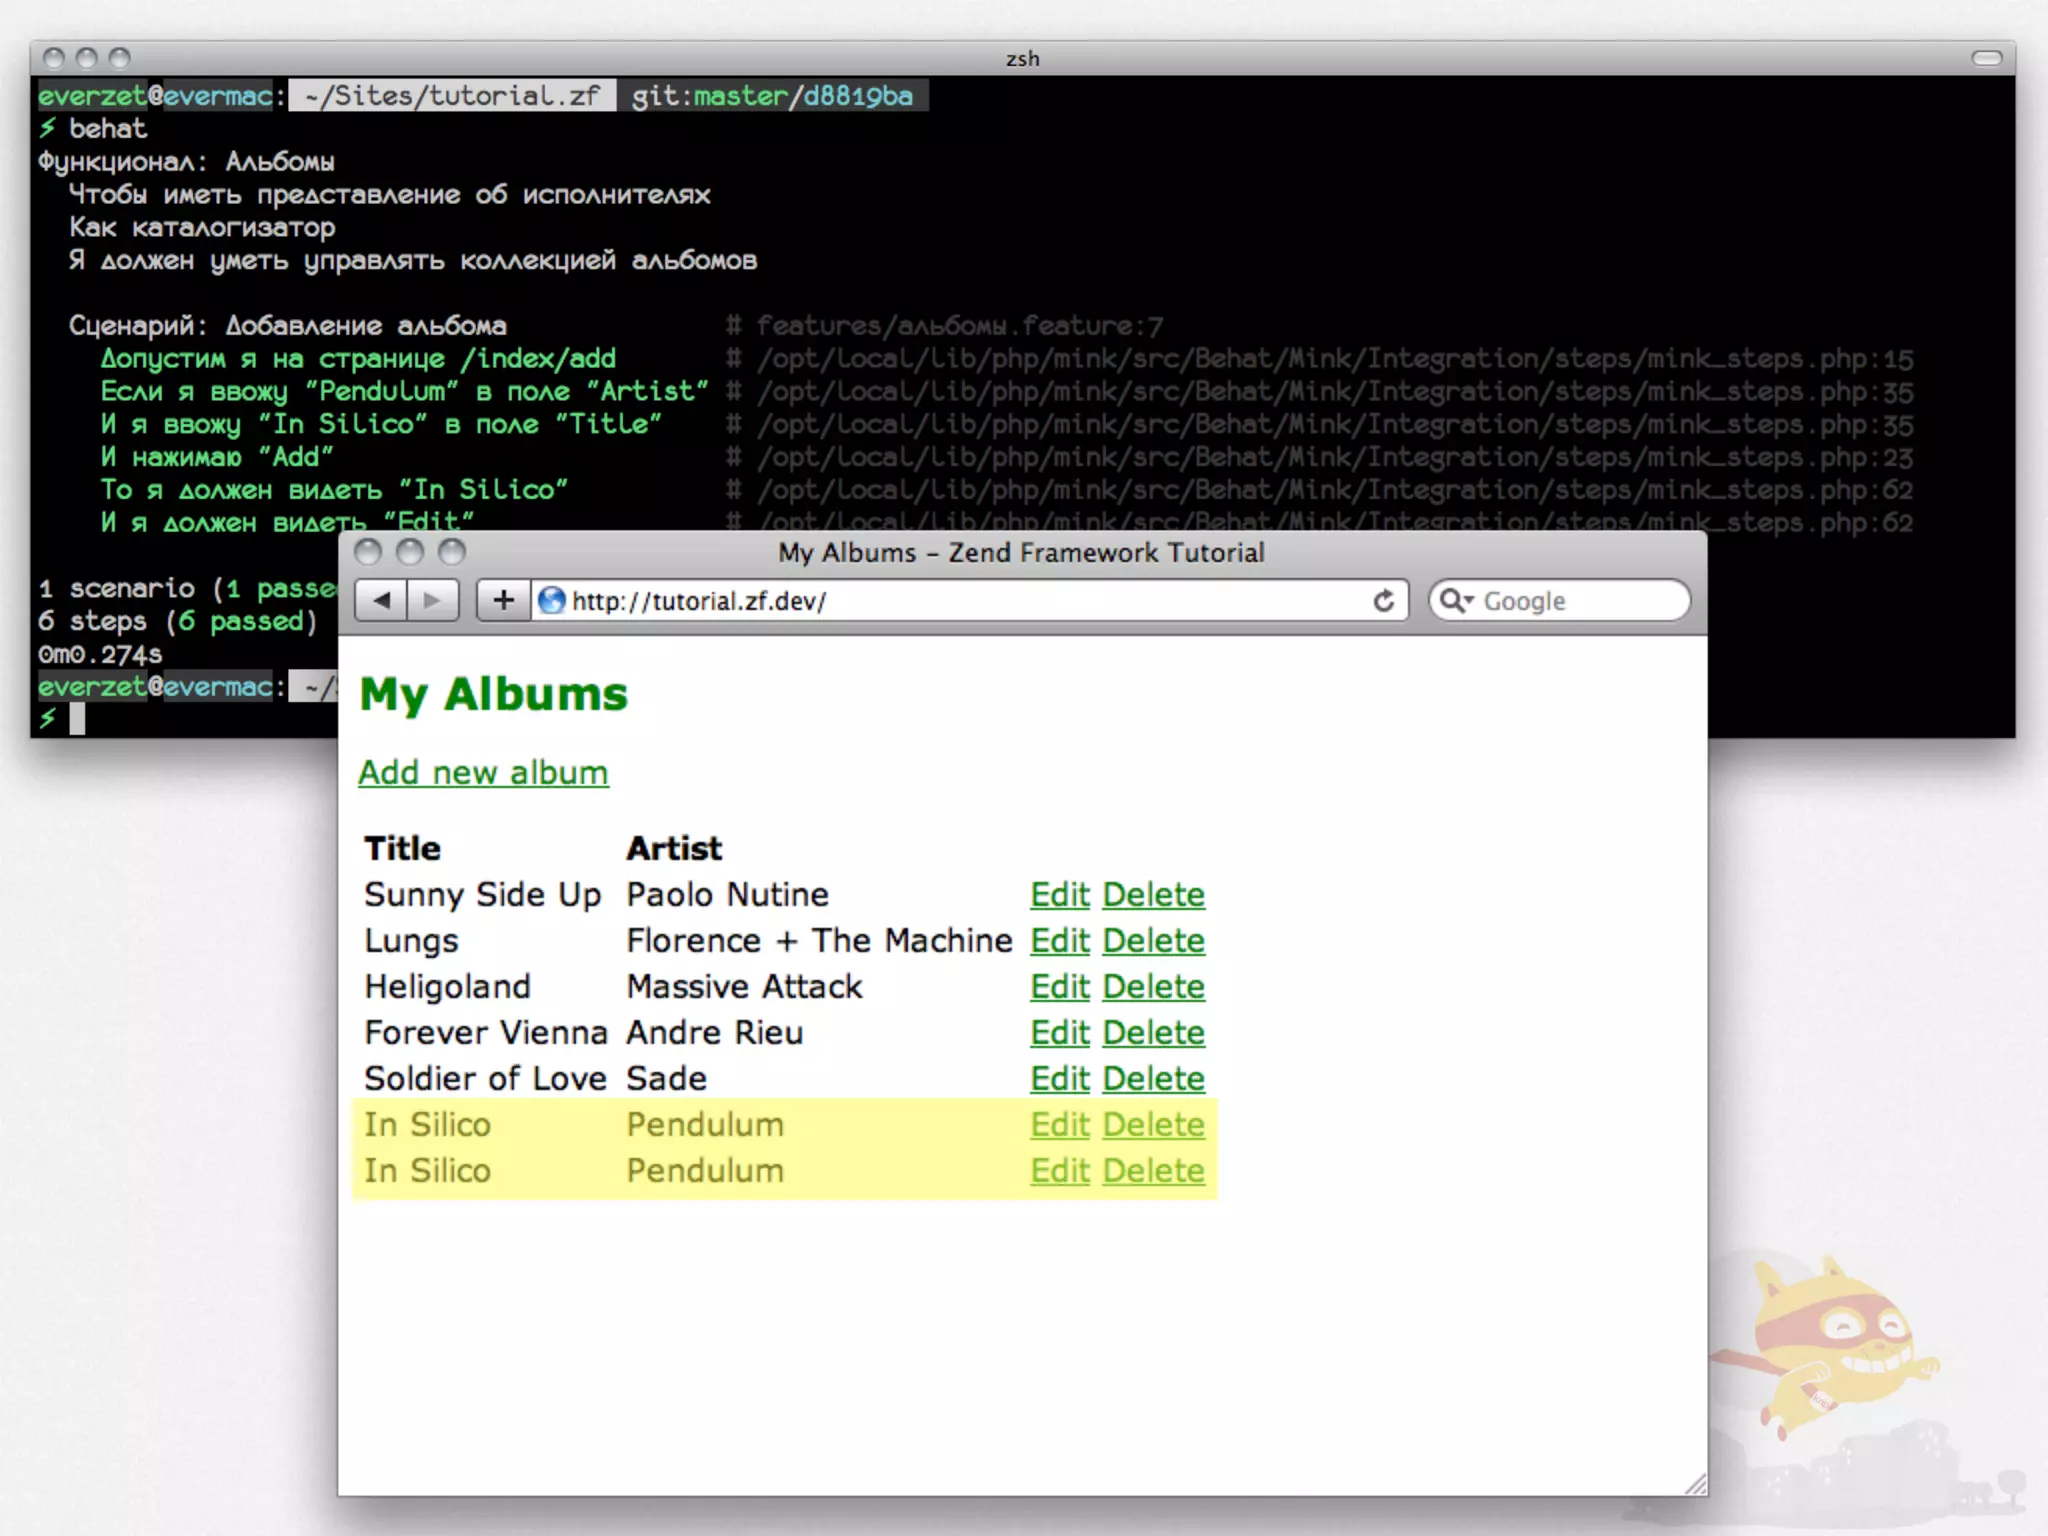Click the browser forward arrow button
Screen dimensions: 2048x1536
point(432,600)
